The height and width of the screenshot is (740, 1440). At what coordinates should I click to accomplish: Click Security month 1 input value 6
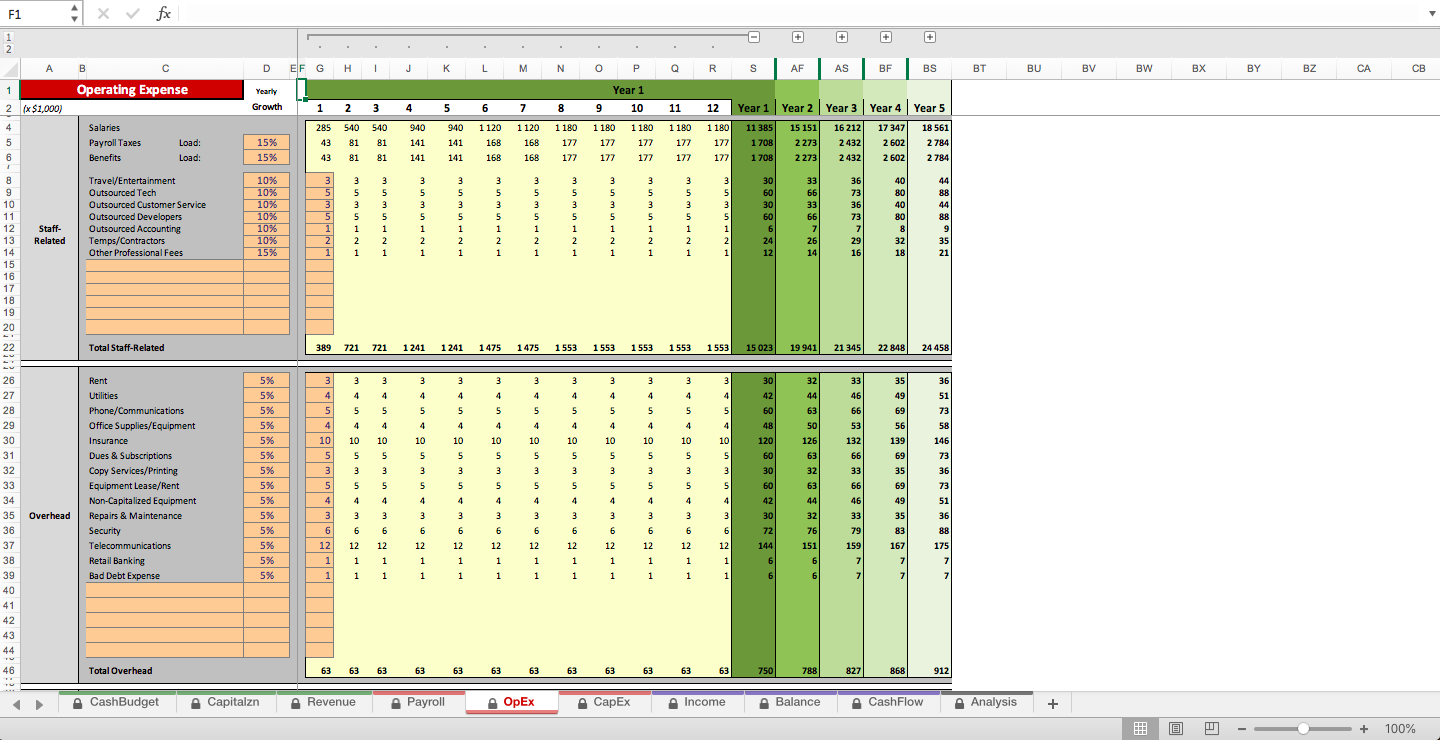point(319,531)
